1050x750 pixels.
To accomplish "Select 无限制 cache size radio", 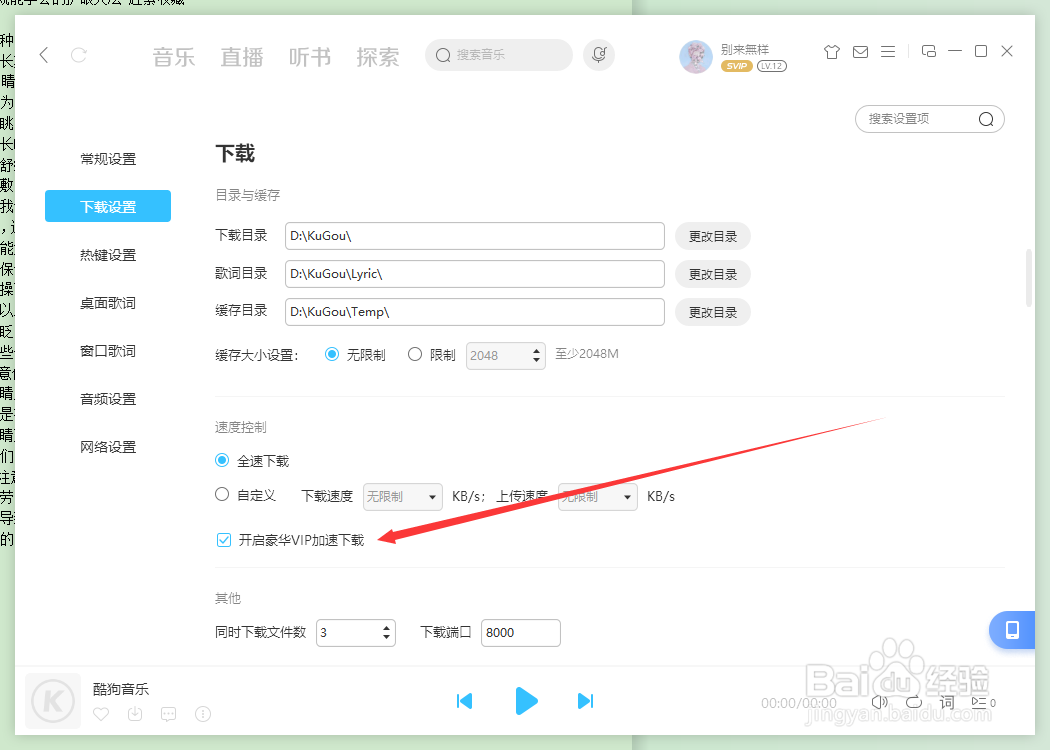I will 331,354.
